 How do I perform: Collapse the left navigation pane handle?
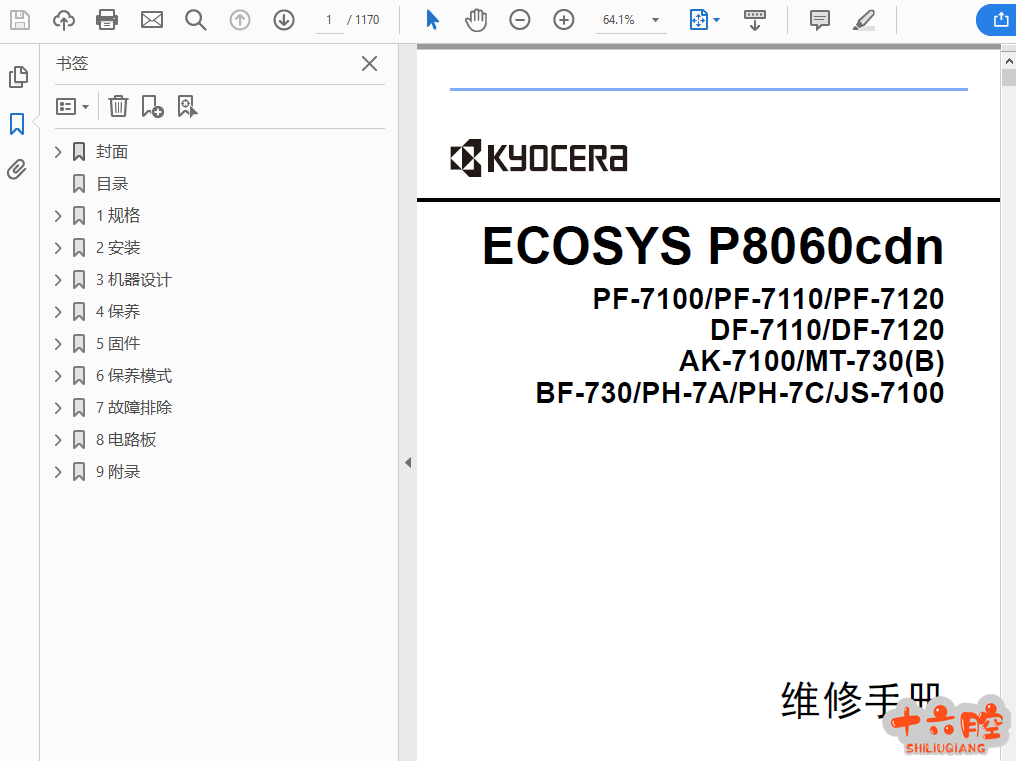tap(408, 462)
